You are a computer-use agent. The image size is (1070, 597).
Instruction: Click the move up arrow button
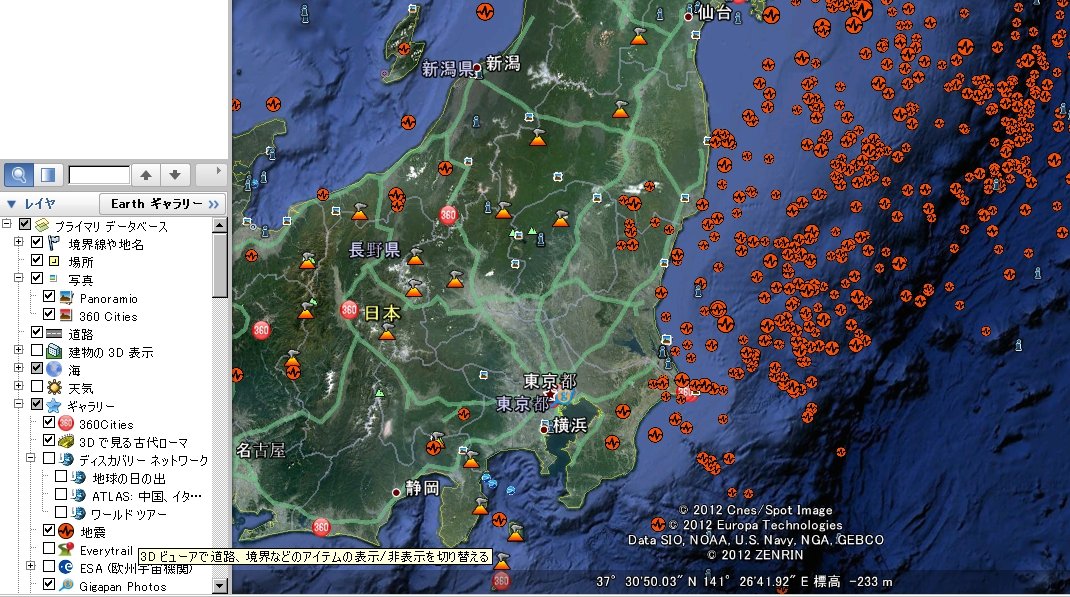[x=146, y=175]
